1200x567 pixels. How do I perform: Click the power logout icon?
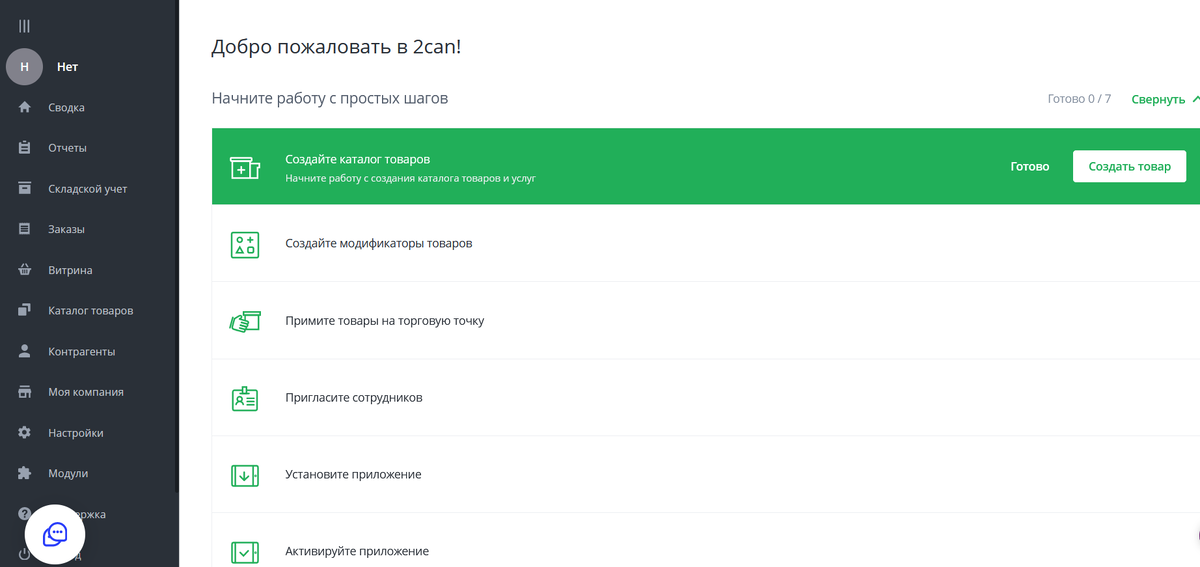pos(24,554)
